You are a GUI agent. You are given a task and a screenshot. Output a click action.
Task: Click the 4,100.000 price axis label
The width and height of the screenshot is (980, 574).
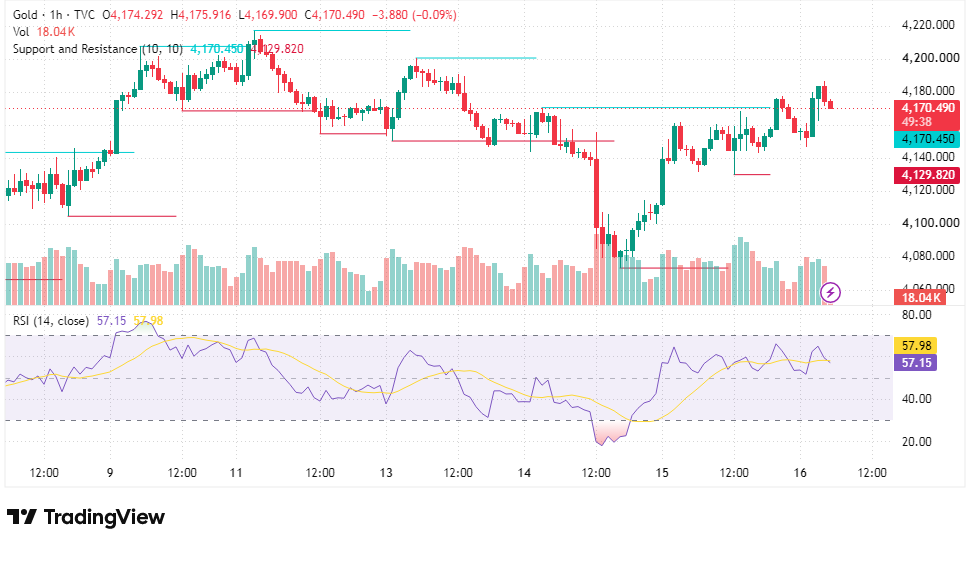930,223
